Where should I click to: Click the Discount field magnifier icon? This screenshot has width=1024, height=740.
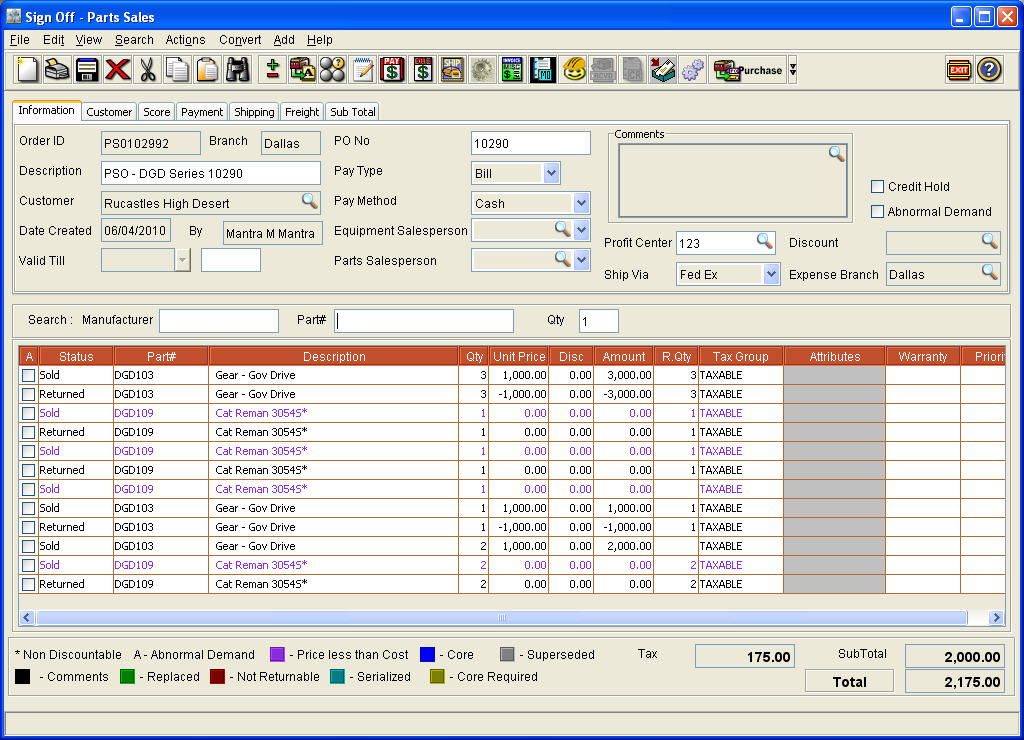(x=990, y=242)
